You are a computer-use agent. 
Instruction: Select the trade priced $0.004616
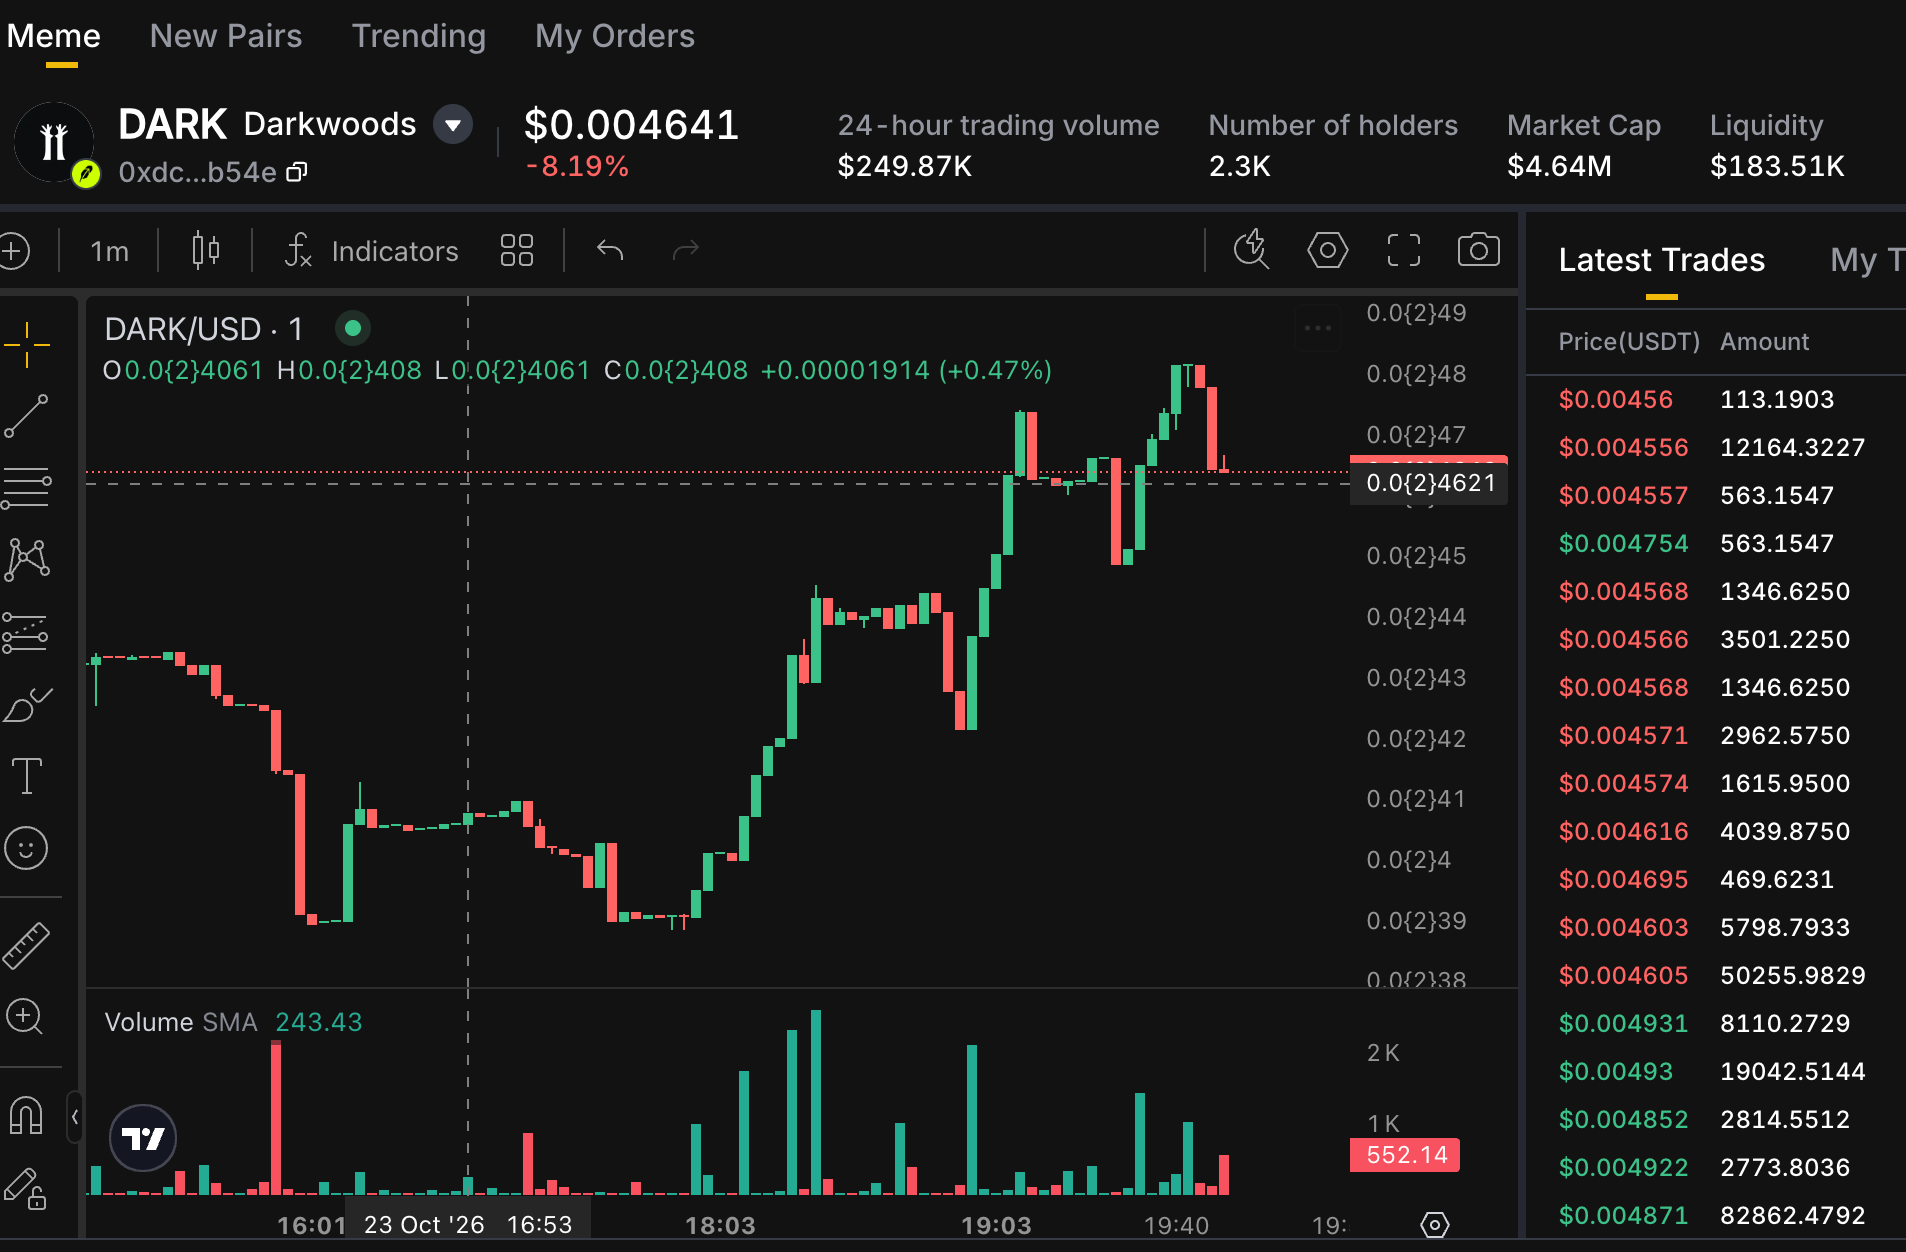coord(1716,831)
